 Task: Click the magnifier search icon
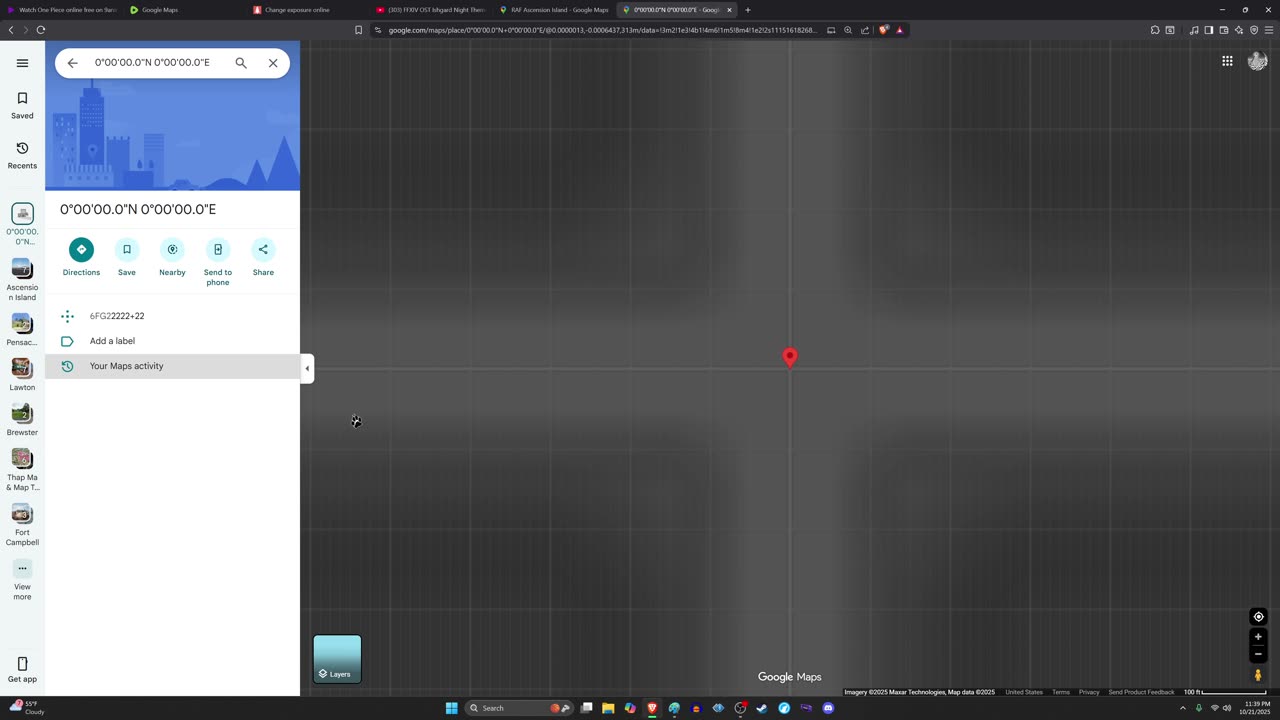[241, 63]
